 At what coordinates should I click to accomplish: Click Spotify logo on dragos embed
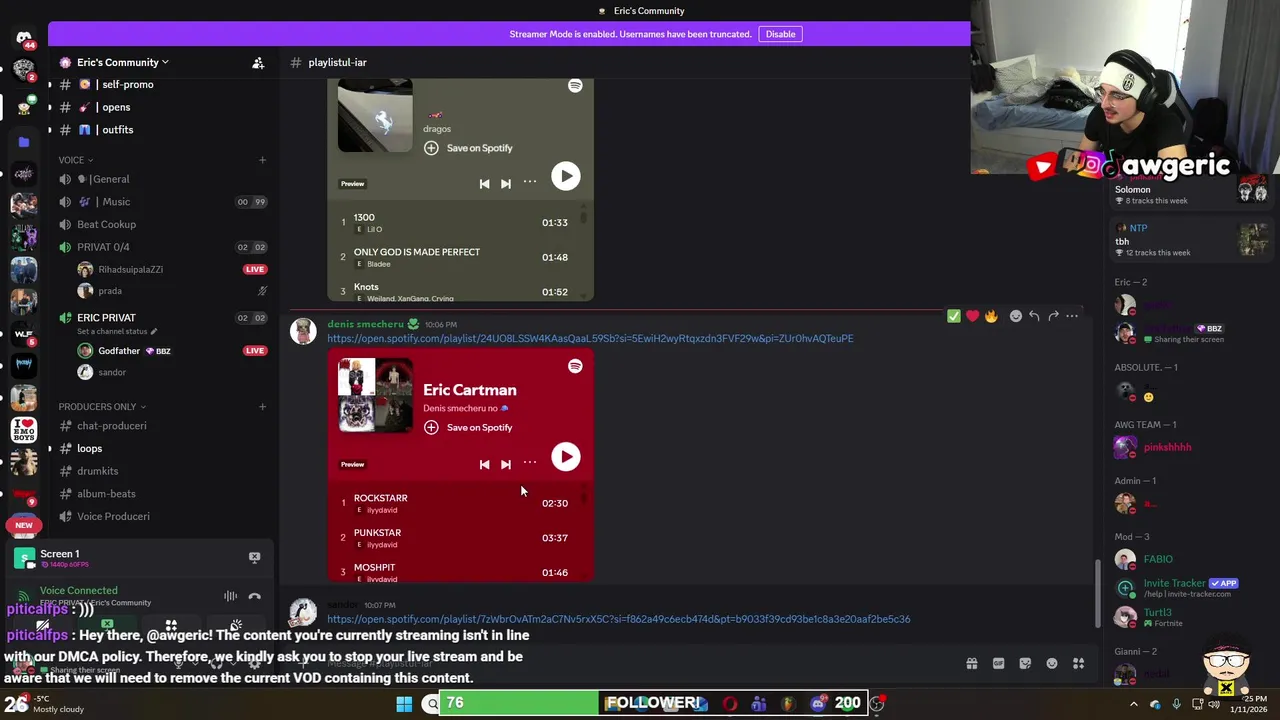575,86
